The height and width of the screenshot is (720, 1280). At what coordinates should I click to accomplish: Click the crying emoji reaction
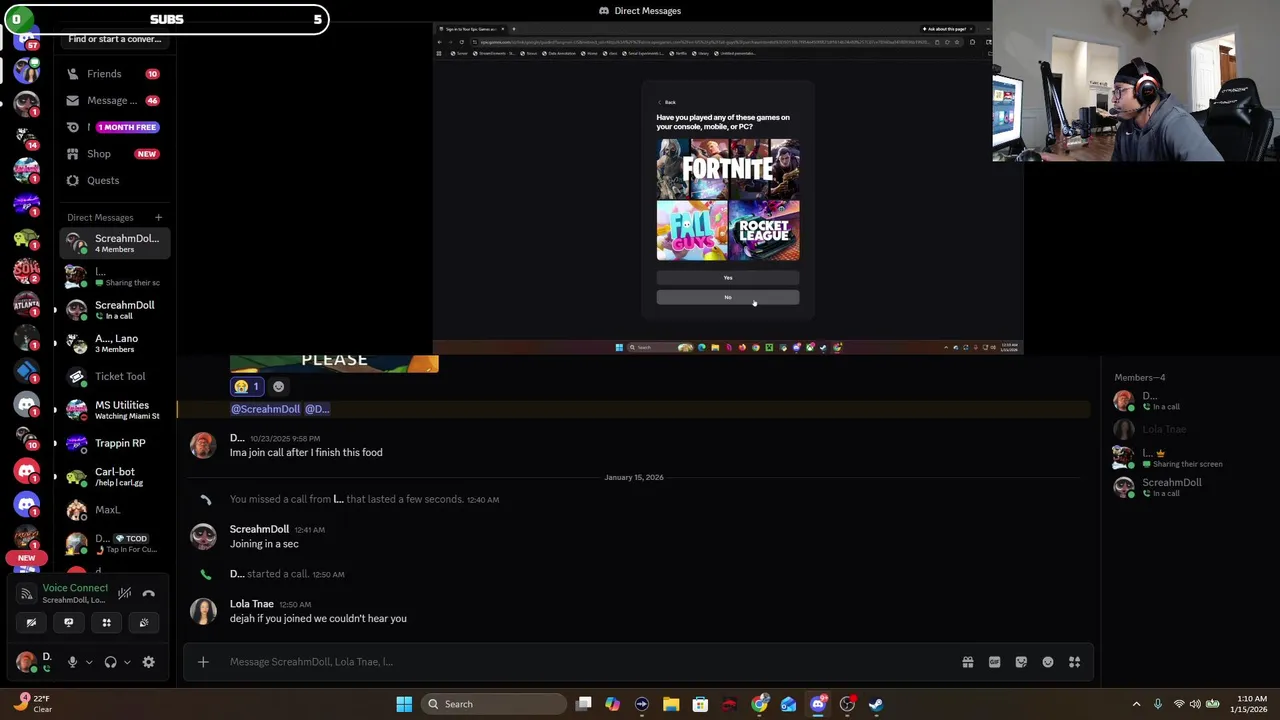(247, 386)
